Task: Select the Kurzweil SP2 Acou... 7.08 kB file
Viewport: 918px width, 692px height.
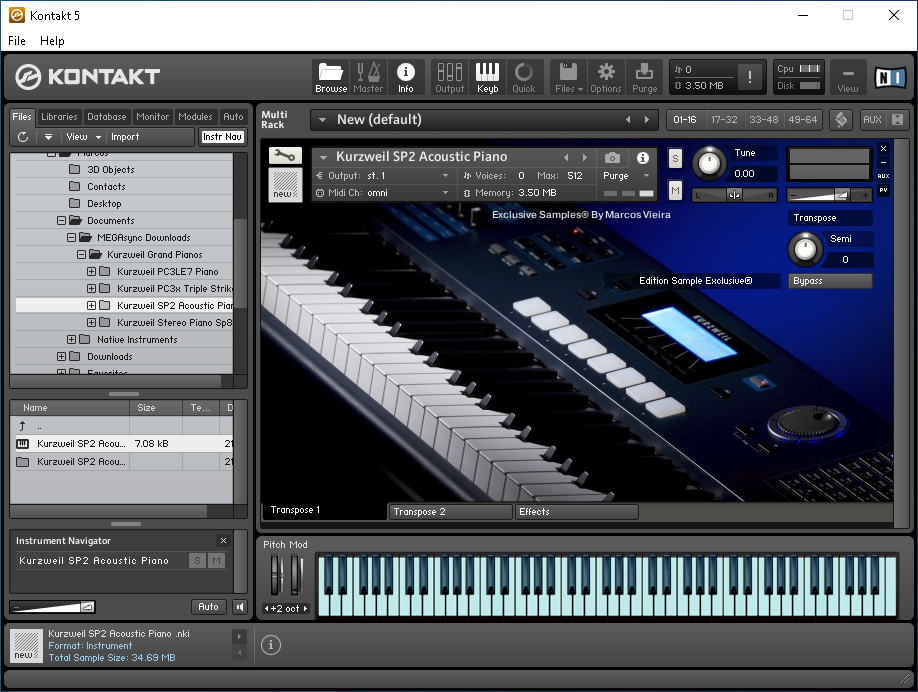Action: (124, 444)
